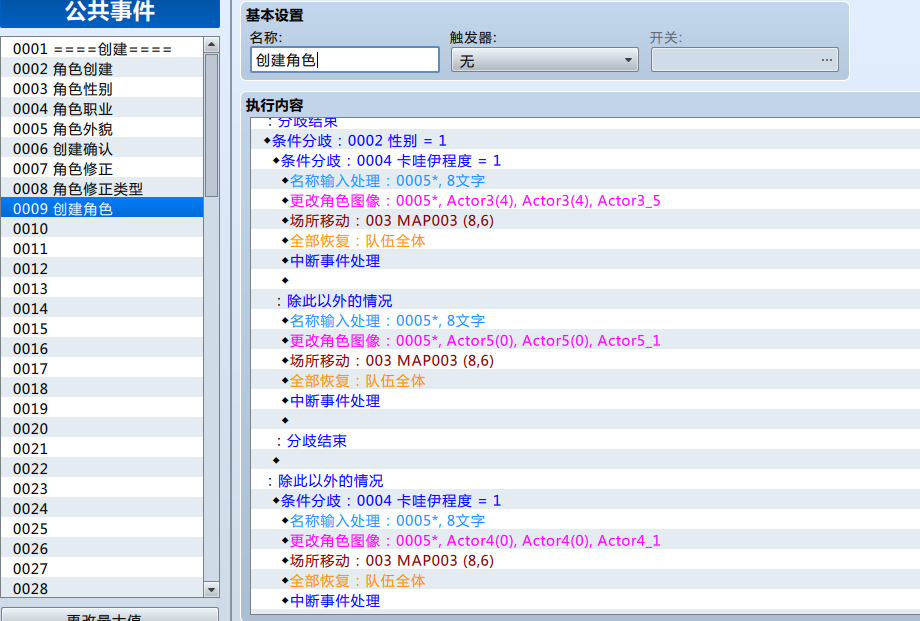Select empty common event slot 0013

click(102, 288)
